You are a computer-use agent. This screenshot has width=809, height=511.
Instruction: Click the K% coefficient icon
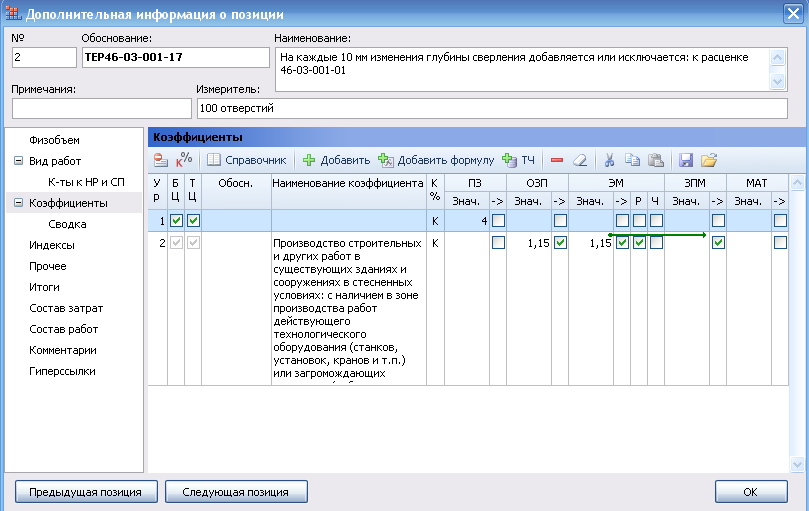184,160
